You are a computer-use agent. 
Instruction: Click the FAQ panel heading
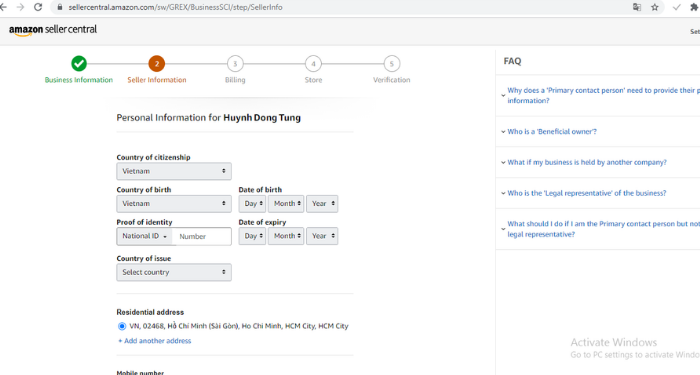[512, 61]
